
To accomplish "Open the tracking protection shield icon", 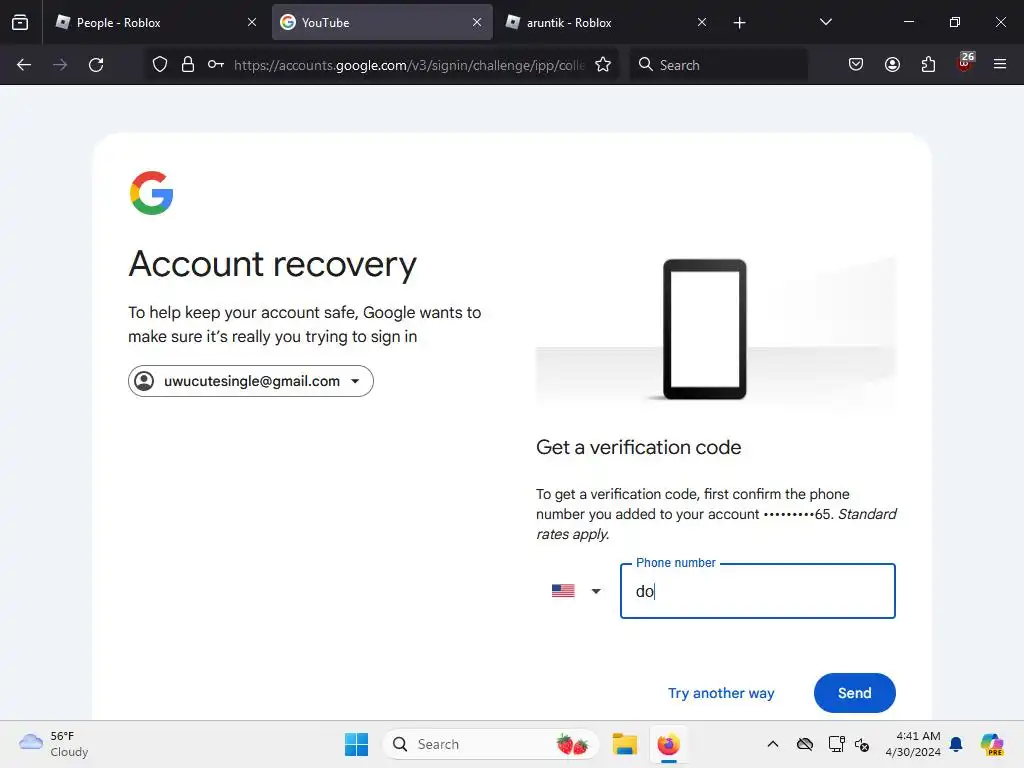I will (x=160, y=65).
